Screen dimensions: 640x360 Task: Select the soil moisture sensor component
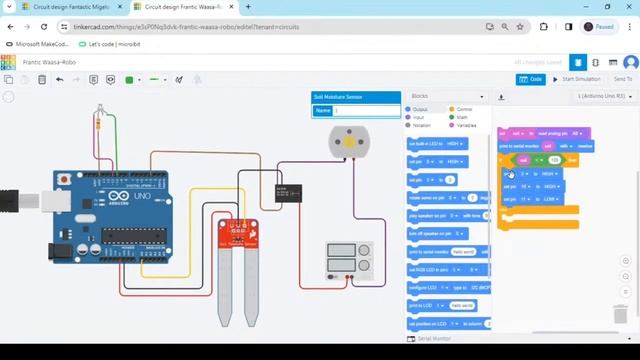point(238,272)
